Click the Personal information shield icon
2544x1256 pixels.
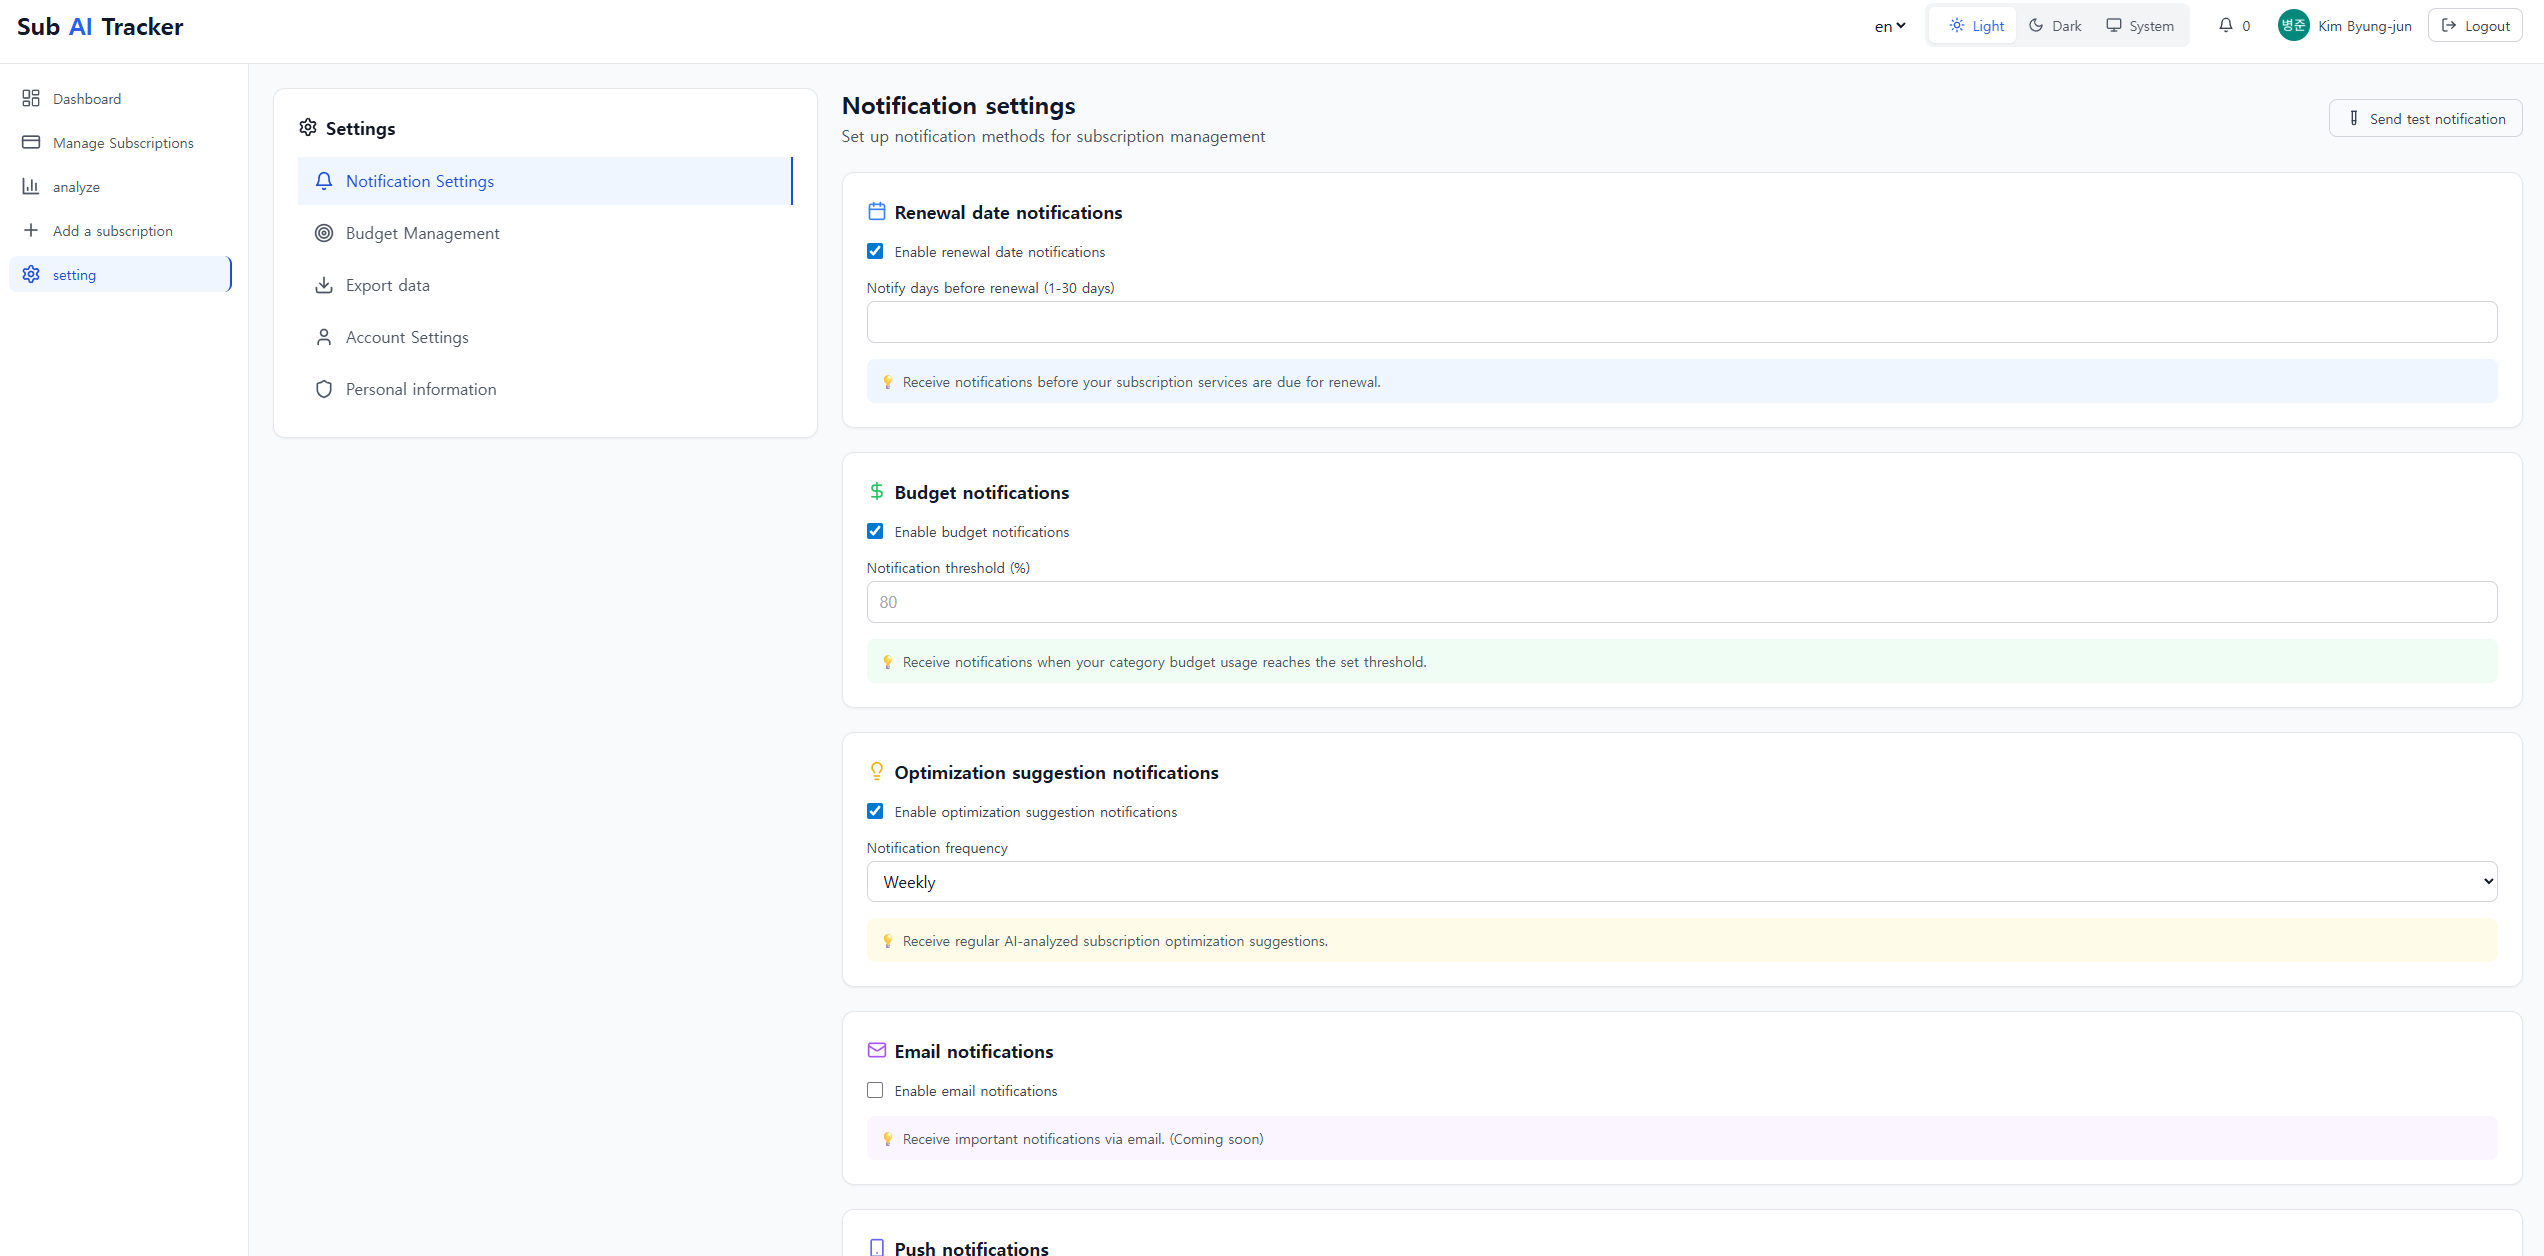click(324, 389)
